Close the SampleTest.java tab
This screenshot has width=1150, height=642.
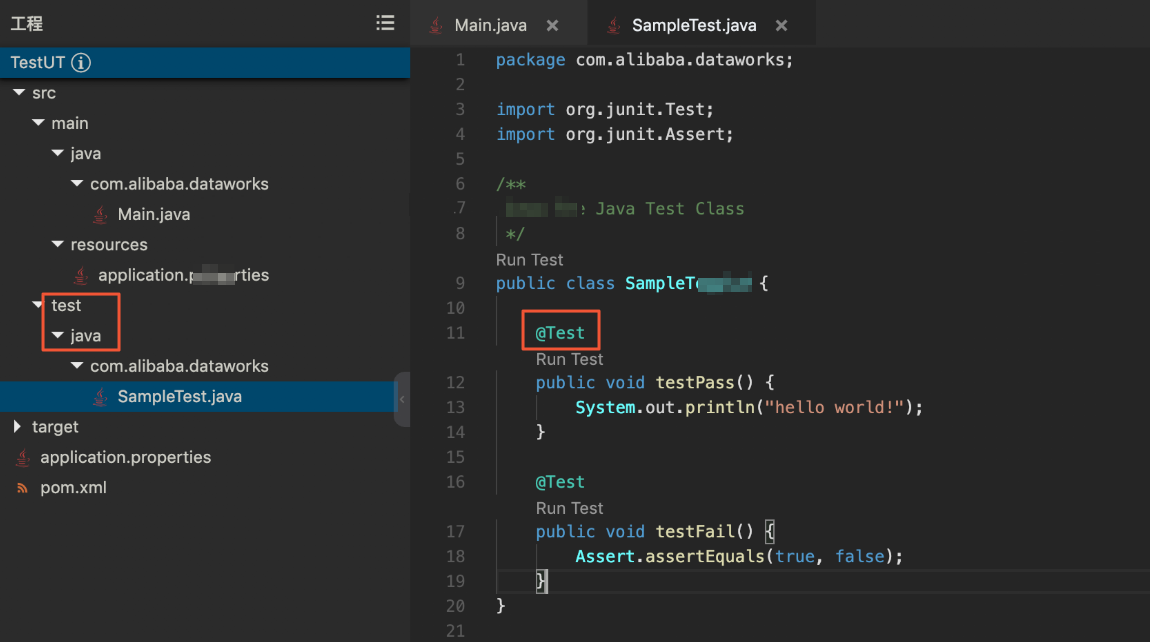(782, 26)
